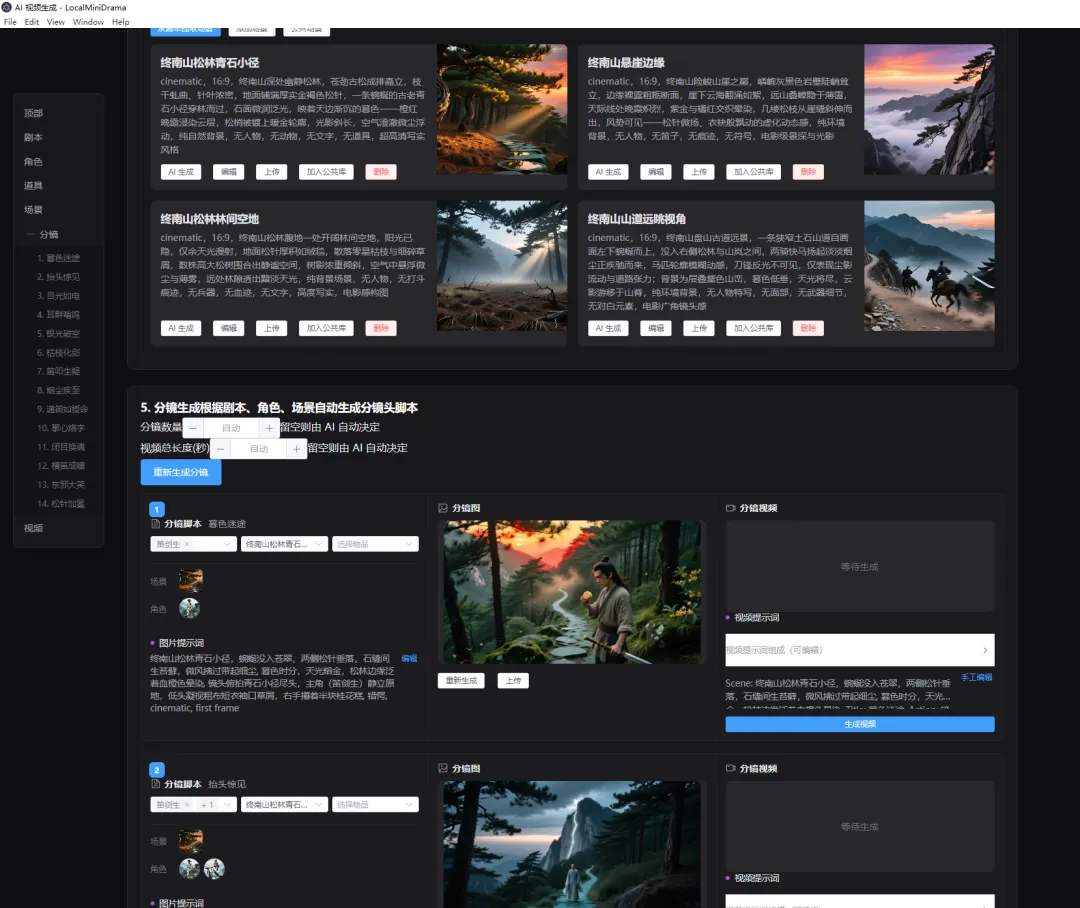The width and height of the screenshot is (1080, 908).
Task: Click shot 2 分镜图 preview image
Action: tap(572, 844)
